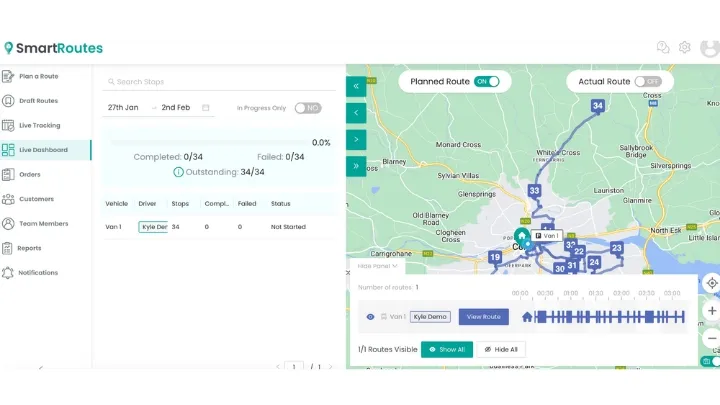720x405 pixels.
Task: Click the van icon in route row
Action: 383,317
